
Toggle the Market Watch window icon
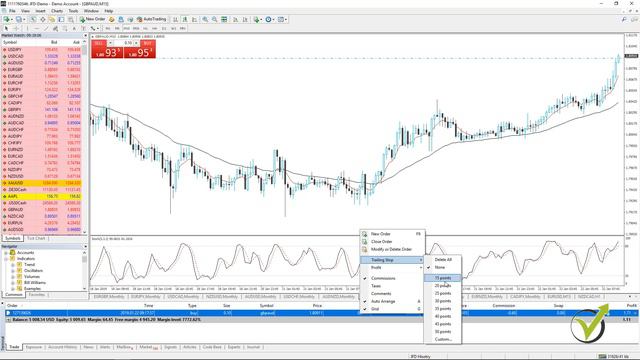(x=33, y=19)
